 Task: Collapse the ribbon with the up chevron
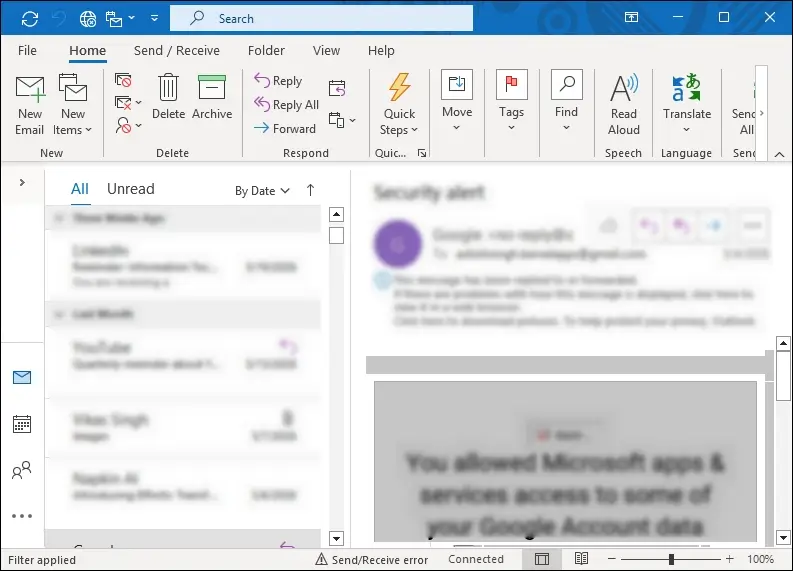[779, 154]
